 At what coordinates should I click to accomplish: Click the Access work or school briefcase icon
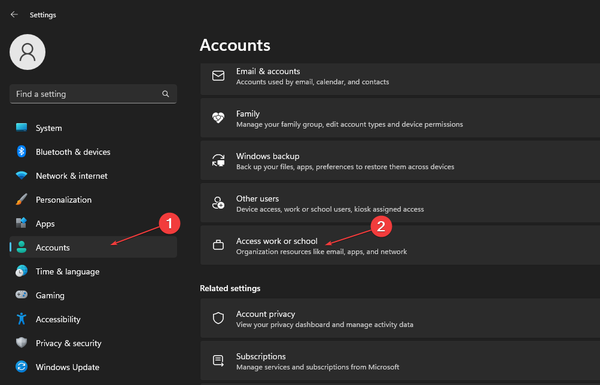tap(218, 245)
